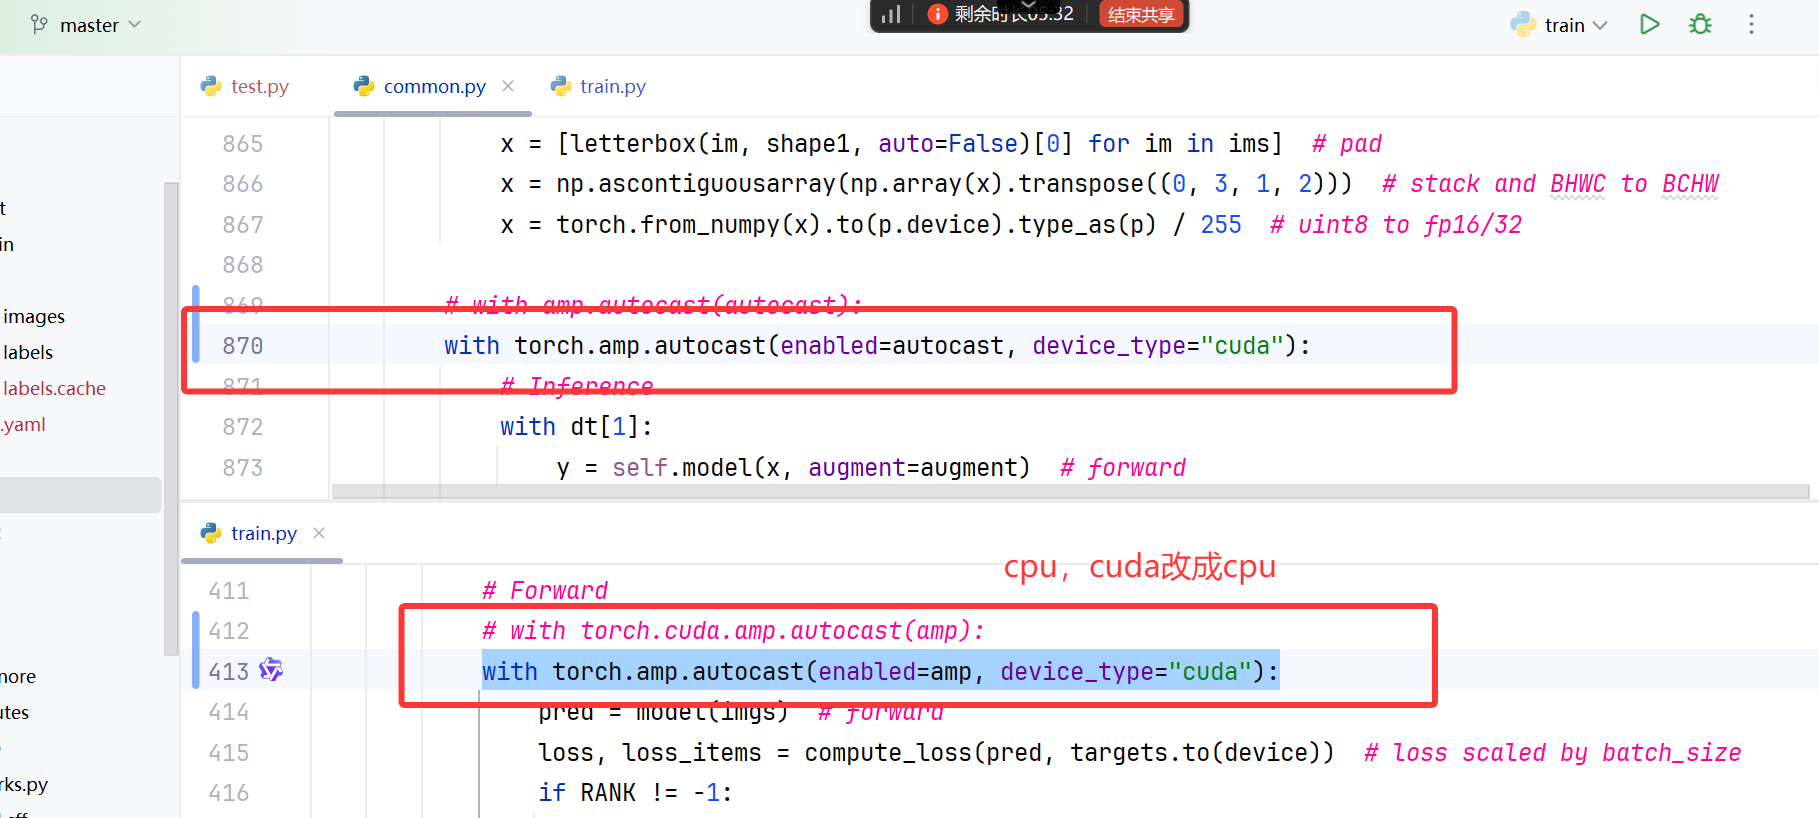Run the train configuration with play icon
The image size is (1819, 818).
1650,24
